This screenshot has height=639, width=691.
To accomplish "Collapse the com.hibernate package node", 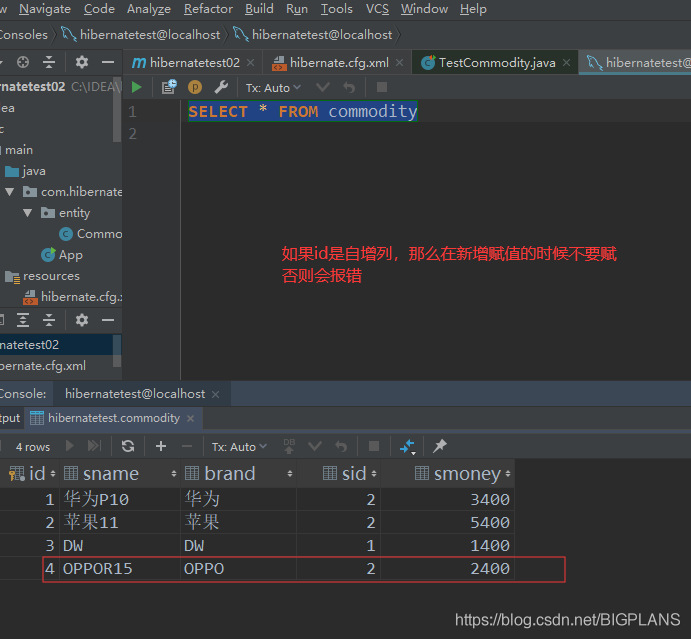I will tap(10, 192).
